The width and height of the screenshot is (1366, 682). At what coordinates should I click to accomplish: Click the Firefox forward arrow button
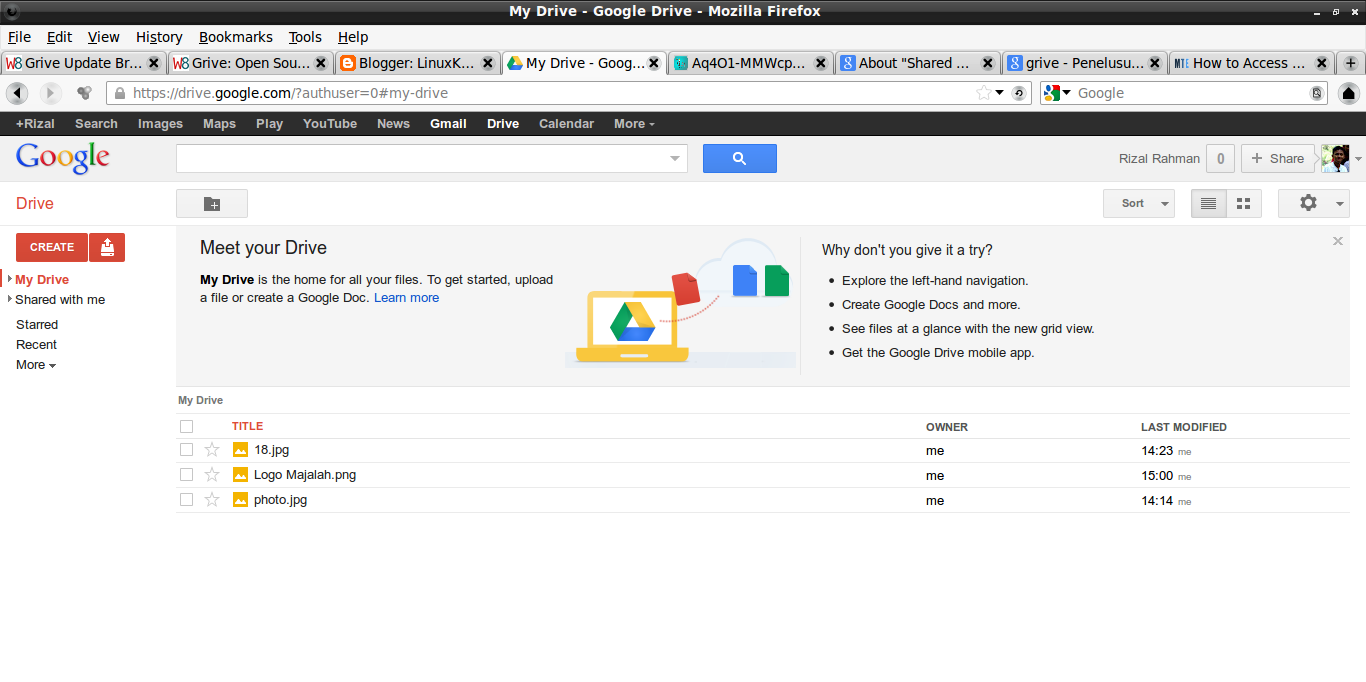(x=50, y=93)
